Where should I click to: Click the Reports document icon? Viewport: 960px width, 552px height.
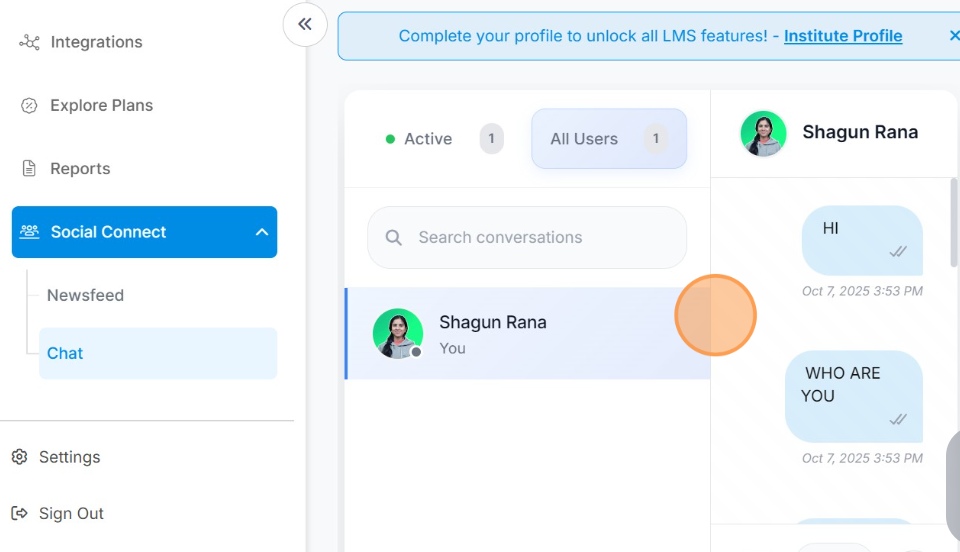tap(29, 169)
